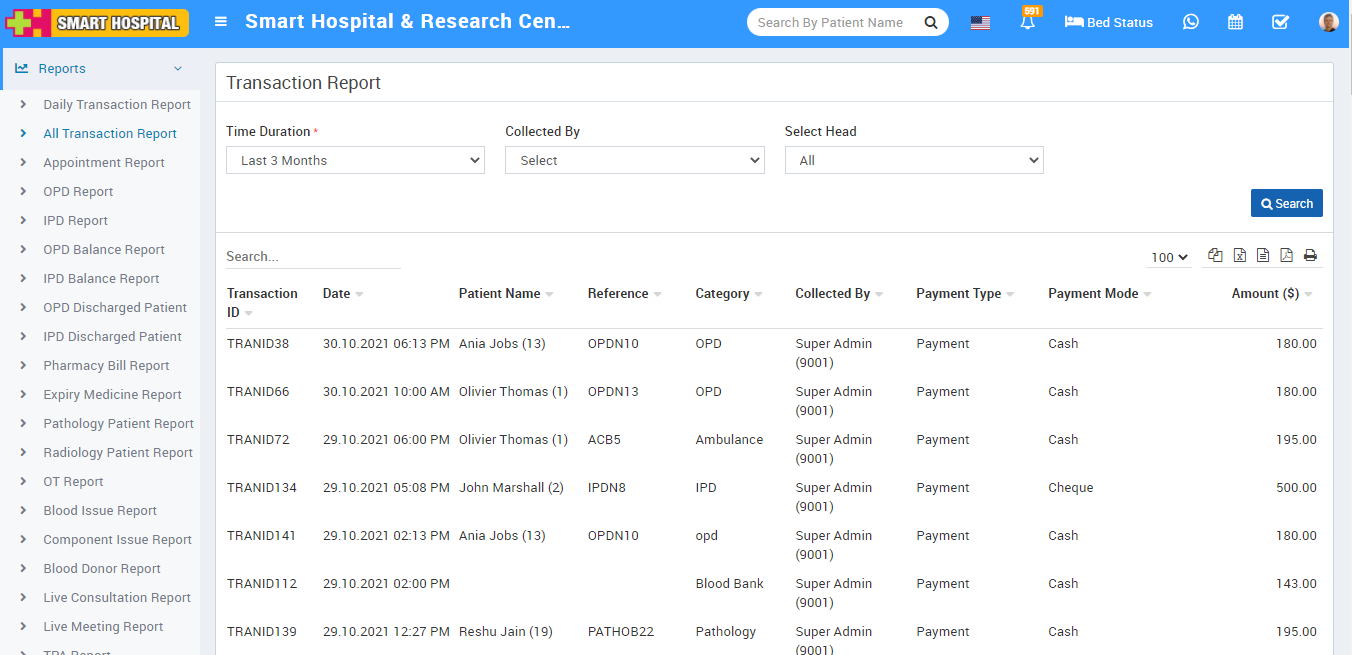The height and width of the screenshot is (655, 1352).
Task: Toggle the sidebar with the hamburger icon
Action: (x=220, y=21)
